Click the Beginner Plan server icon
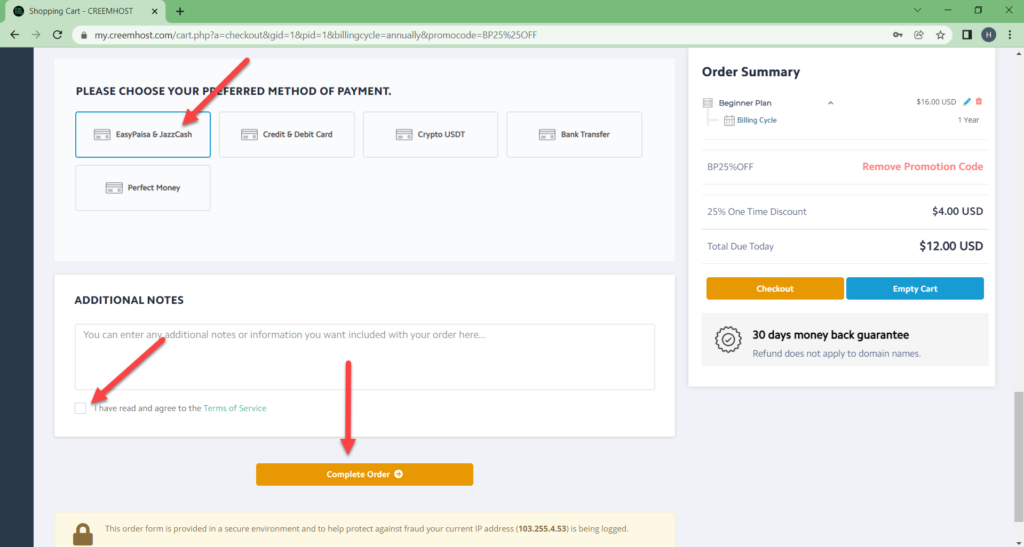The width and height of the screenshot is (1024, 547). 708,103
